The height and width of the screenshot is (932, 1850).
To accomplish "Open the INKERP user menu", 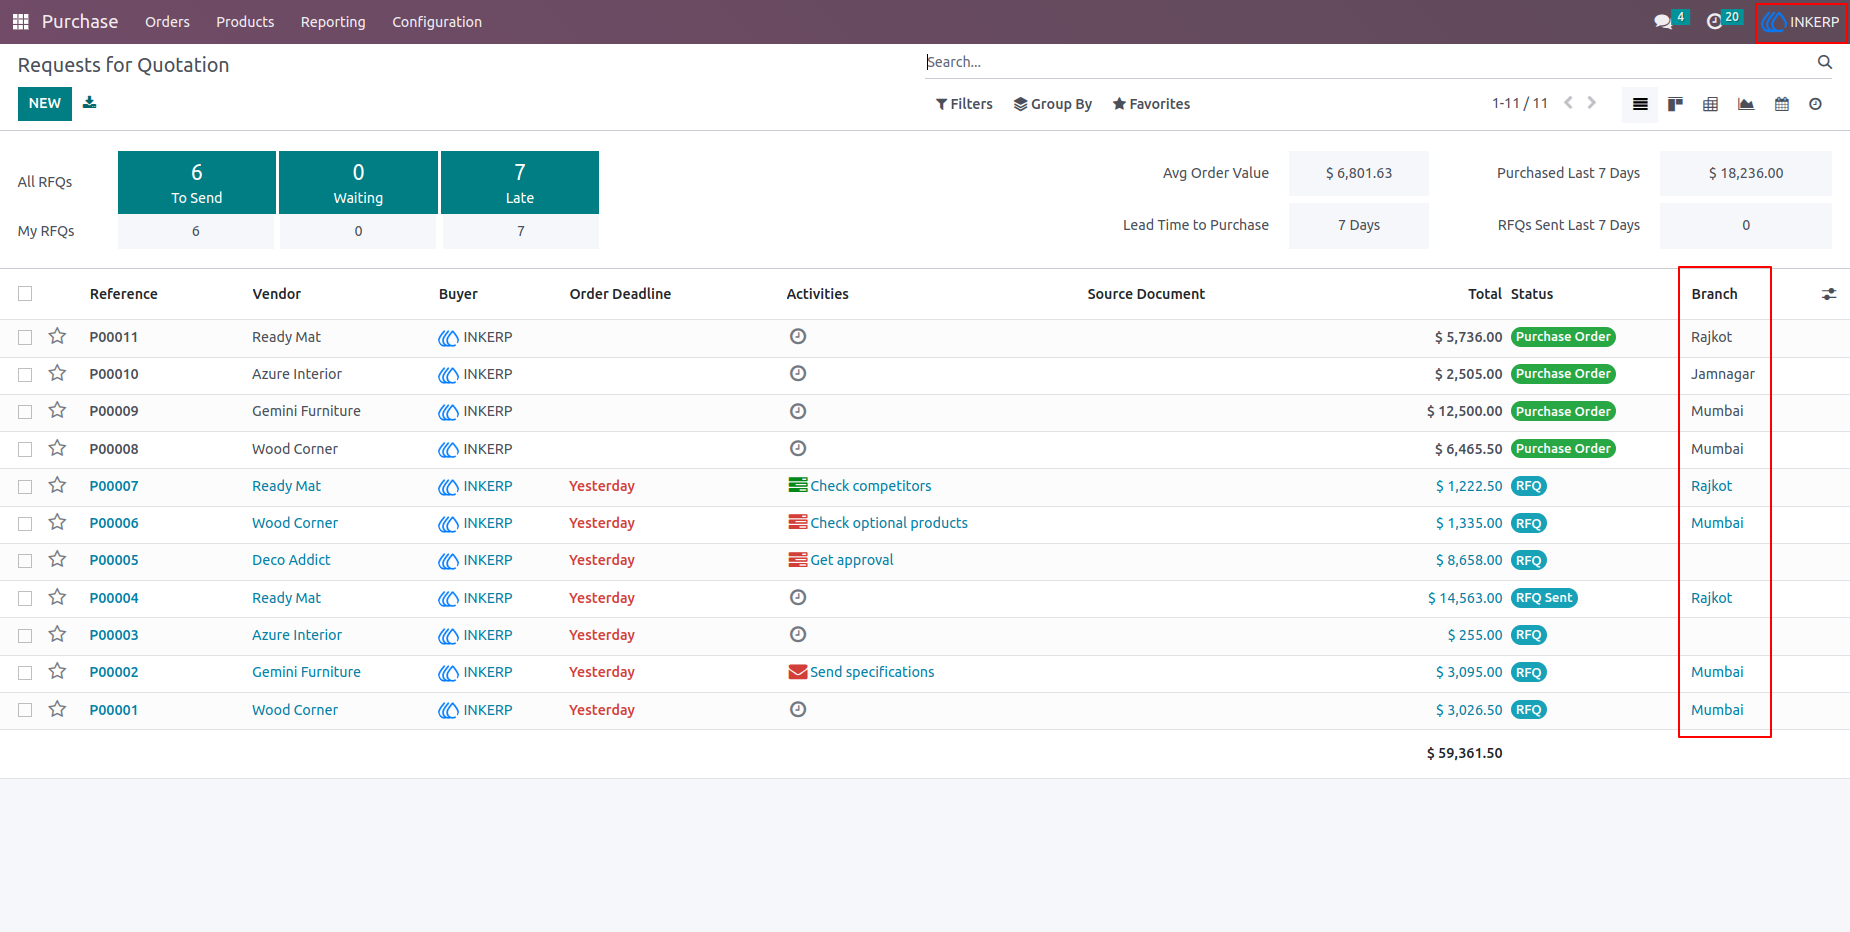I will pyautogui.click(x=1801, y=22).
